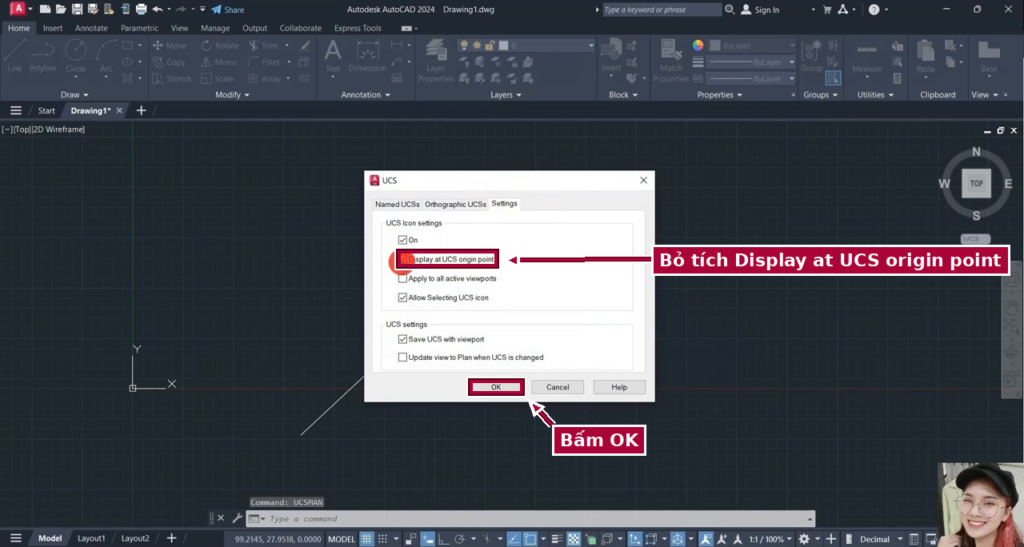This screenshot has height=547, width=1024.
Task: Open the Parametric ribbon tab
Action: point(139,28)
